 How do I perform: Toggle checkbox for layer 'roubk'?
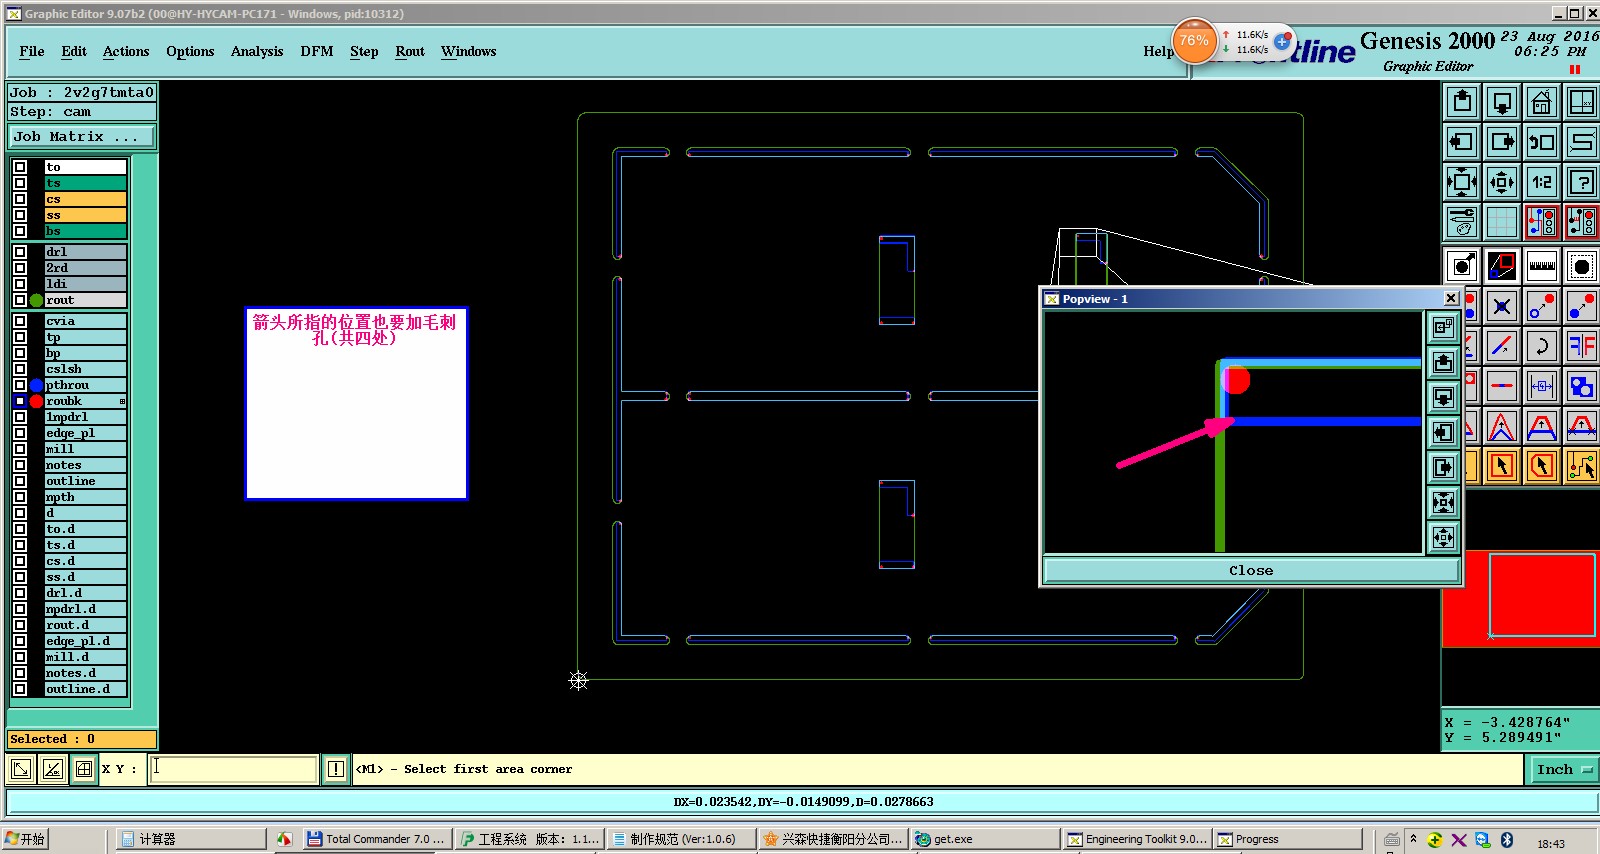point(20,401)
